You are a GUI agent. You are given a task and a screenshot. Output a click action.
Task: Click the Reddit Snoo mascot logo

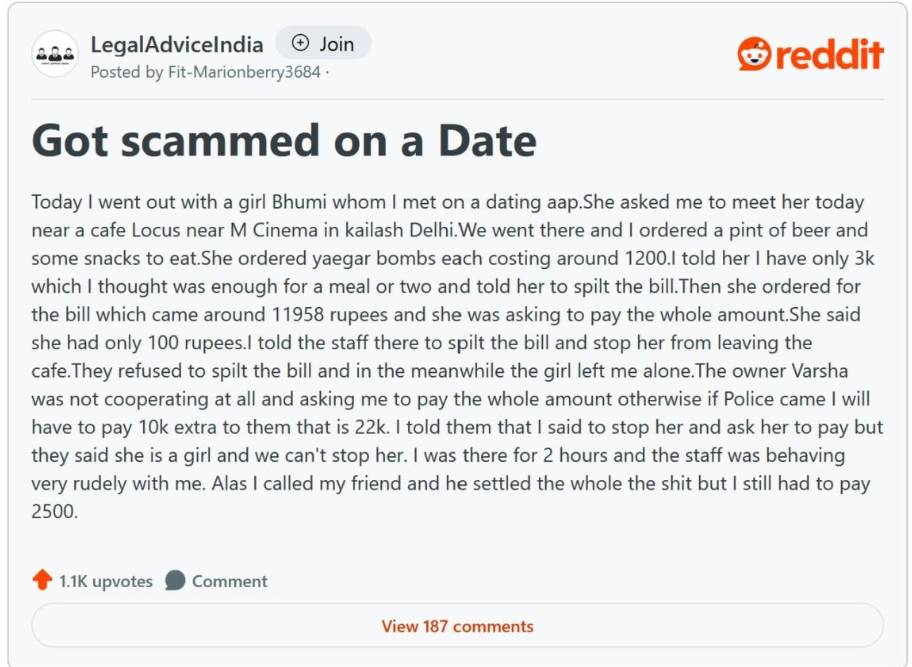coord(753,54)
